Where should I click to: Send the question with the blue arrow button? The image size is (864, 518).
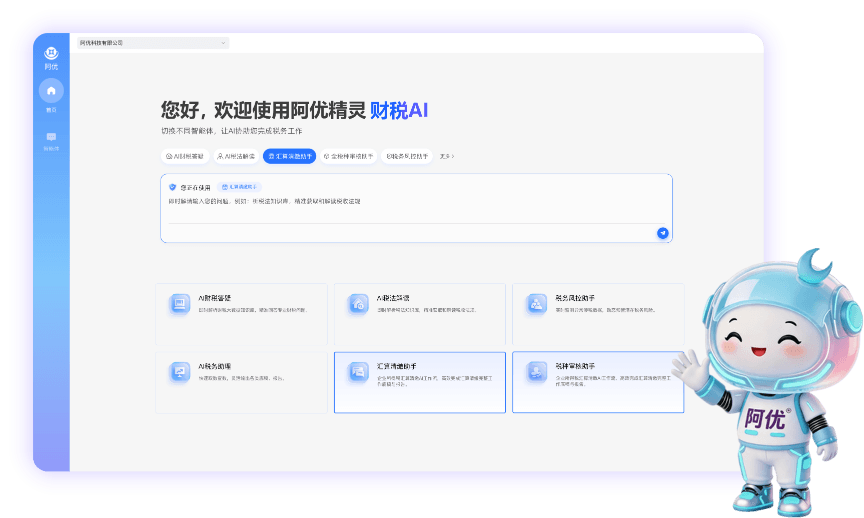(x=662, y=233)
